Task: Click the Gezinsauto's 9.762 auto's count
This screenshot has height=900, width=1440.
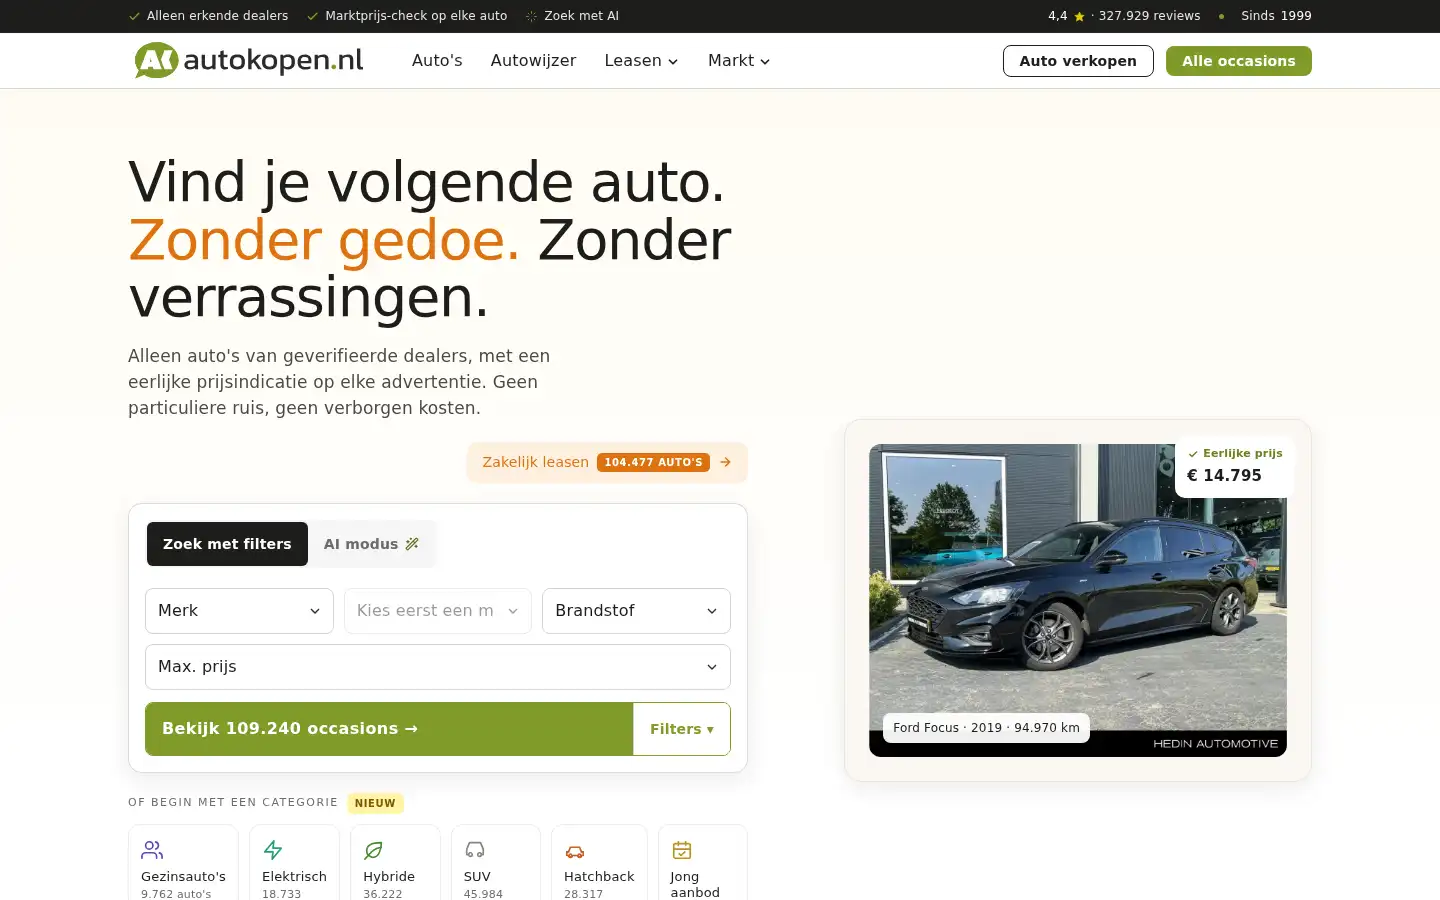Action: coord(176,894)
